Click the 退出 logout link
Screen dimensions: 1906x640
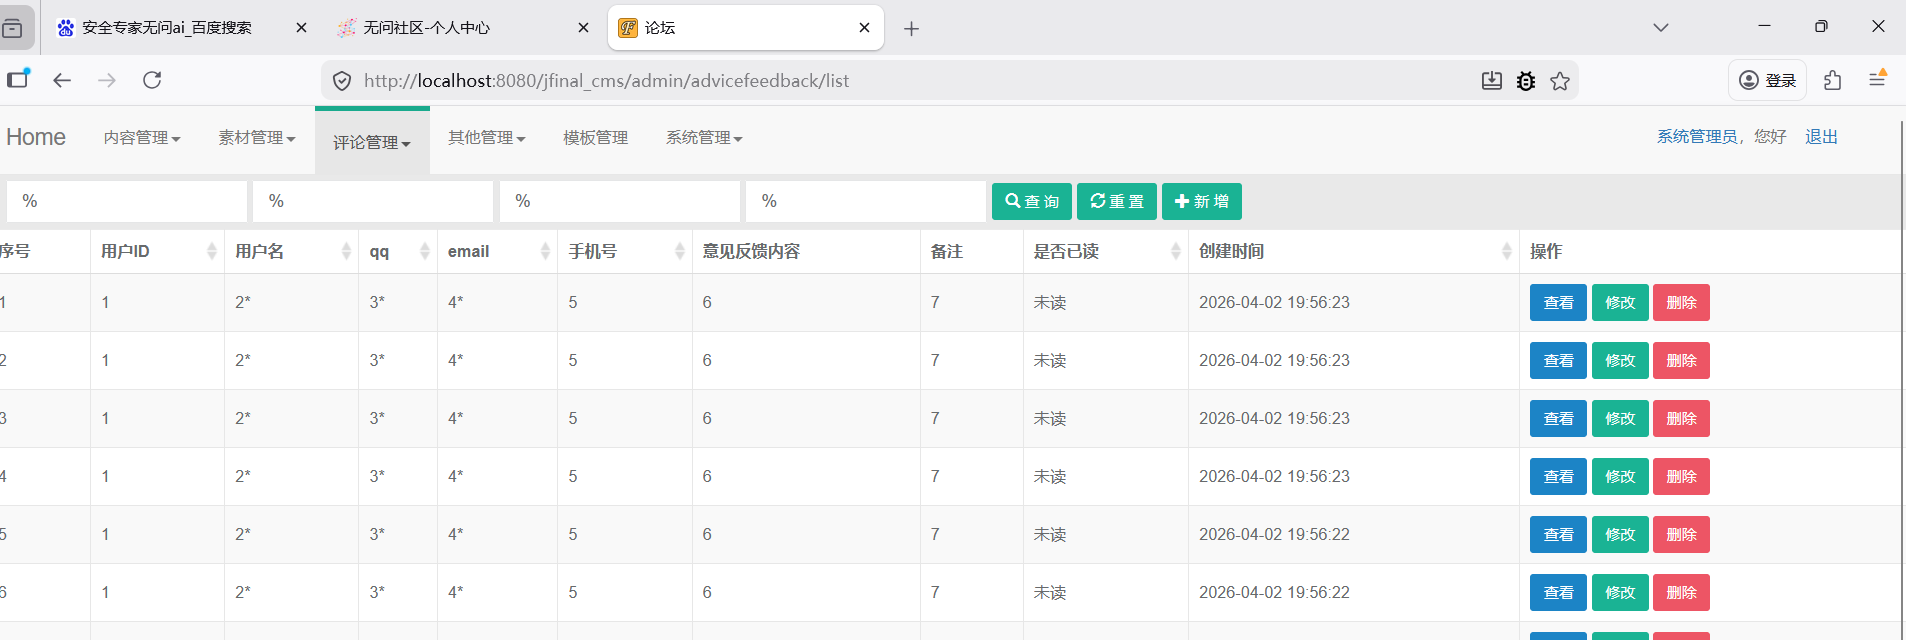point(1821,137)
